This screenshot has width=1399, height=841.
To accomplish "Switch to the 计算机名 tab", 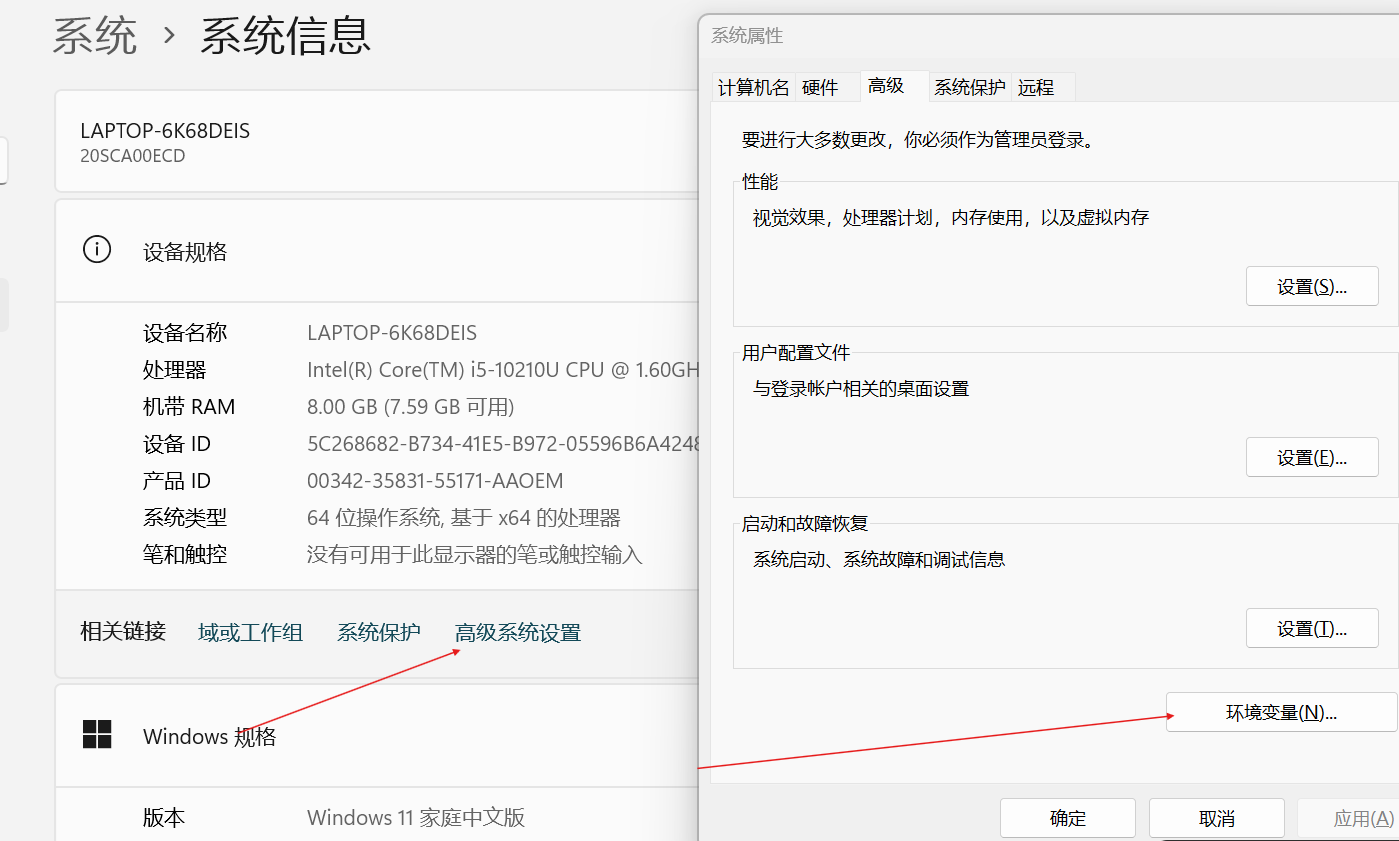I will pyautogui.click(x=753, y=88).
